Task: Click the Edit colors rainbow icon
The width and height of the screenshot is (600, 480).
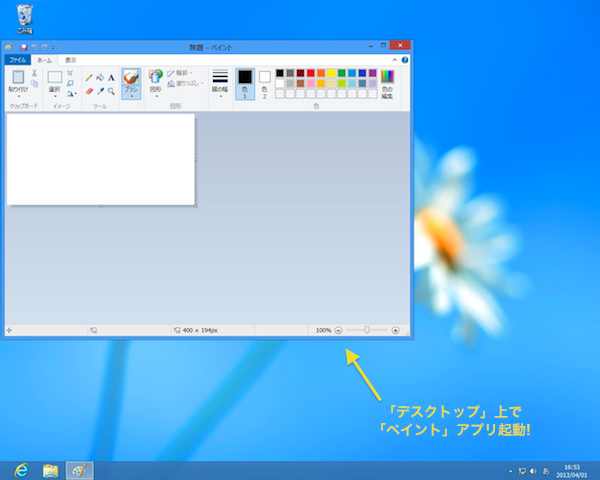Action: 387,77
